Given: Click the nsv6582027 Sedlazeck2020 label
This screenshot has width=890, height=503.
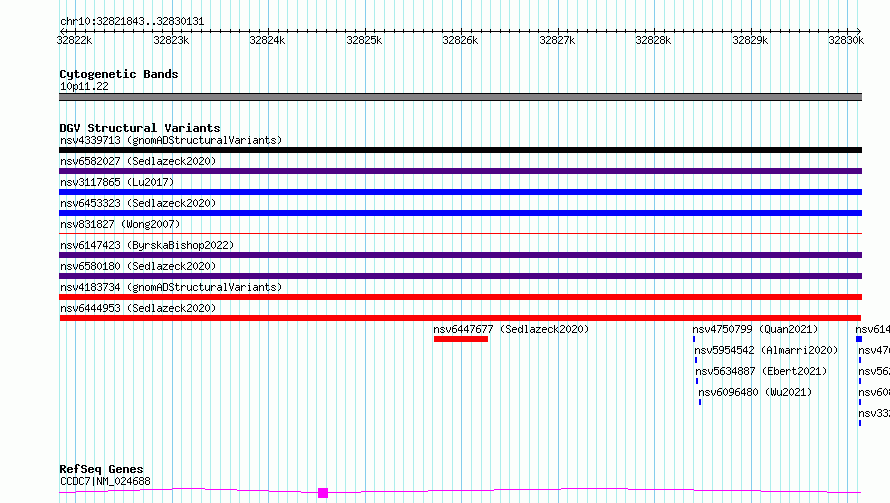Looking at the screenshot, I should (x=138, y=161).
